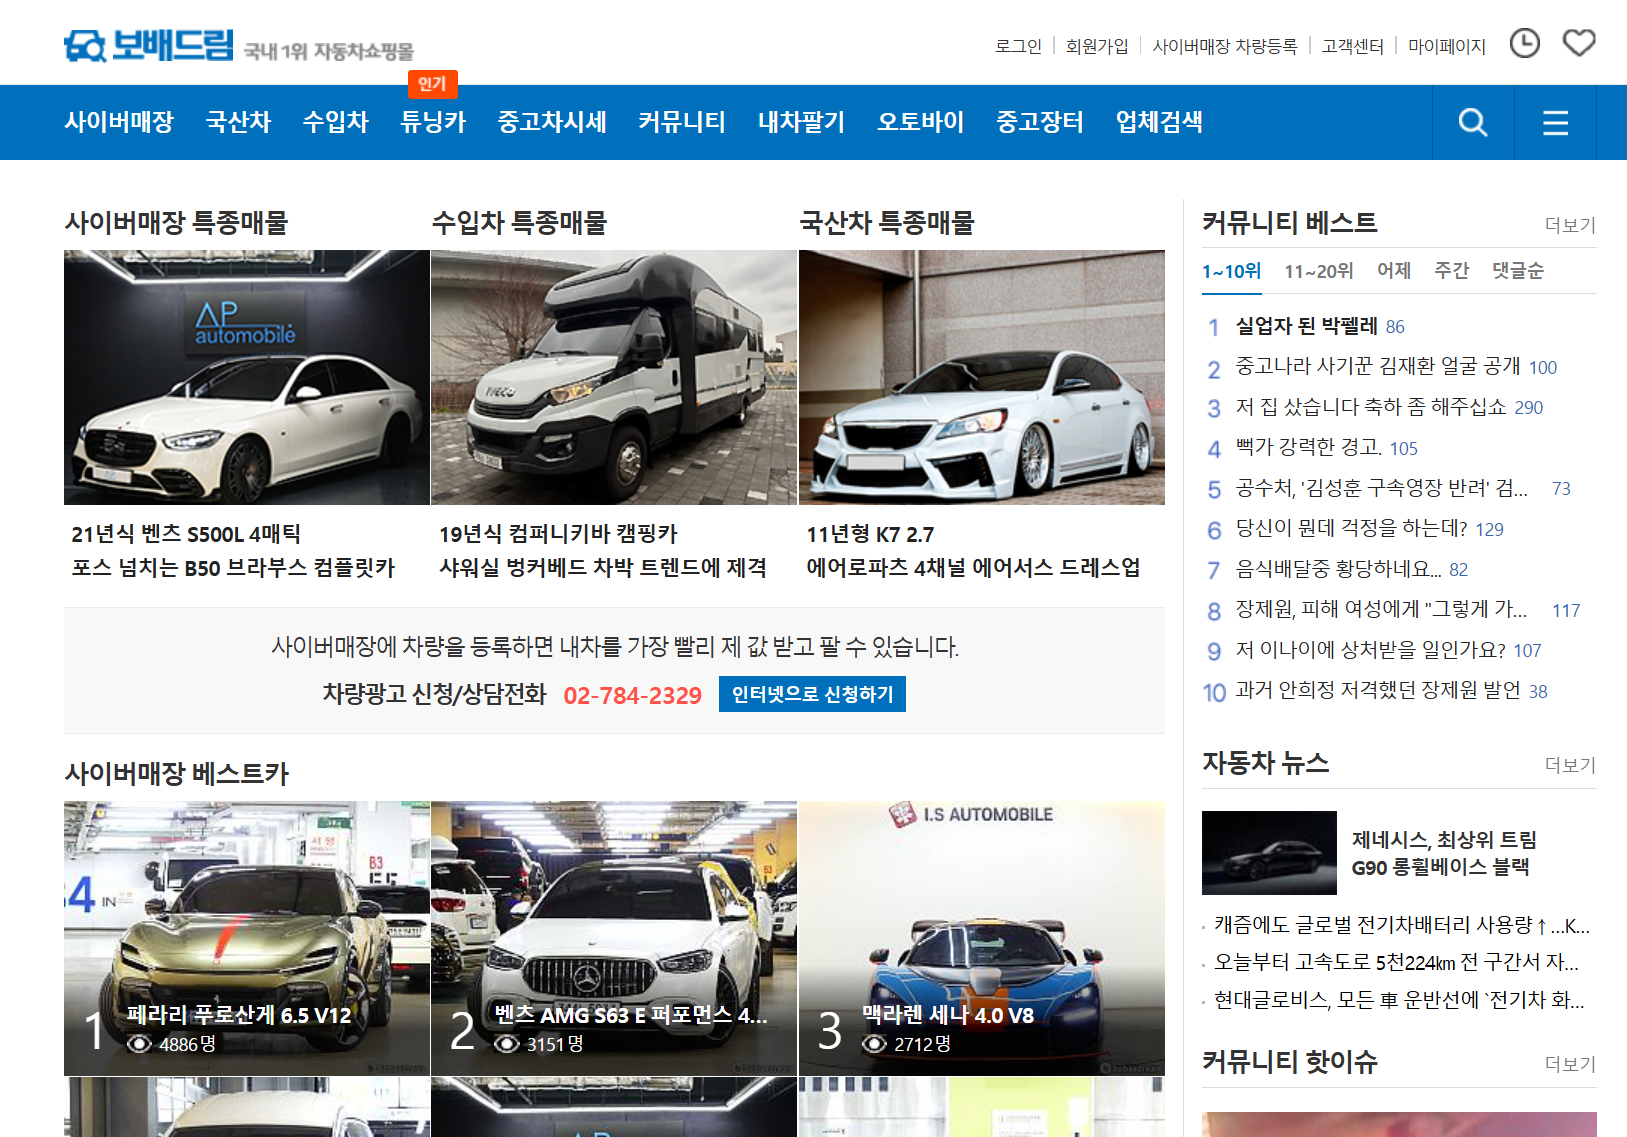
Task: Click phone number 02-784-2329
Action: (632, 695)
